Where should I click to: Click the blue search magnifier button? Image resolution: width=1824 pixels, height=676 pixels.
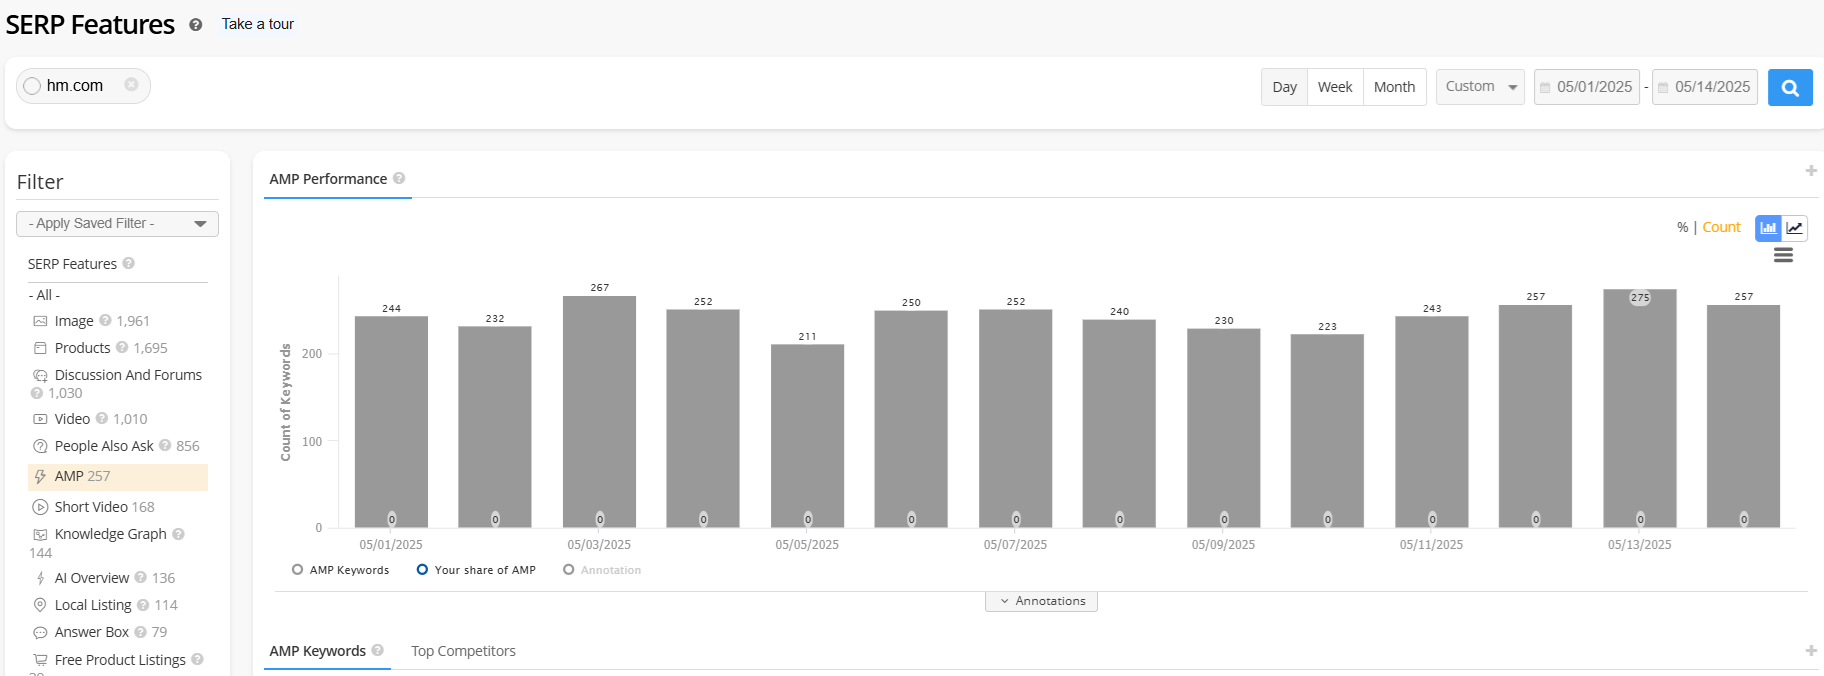coord(1789,88)
